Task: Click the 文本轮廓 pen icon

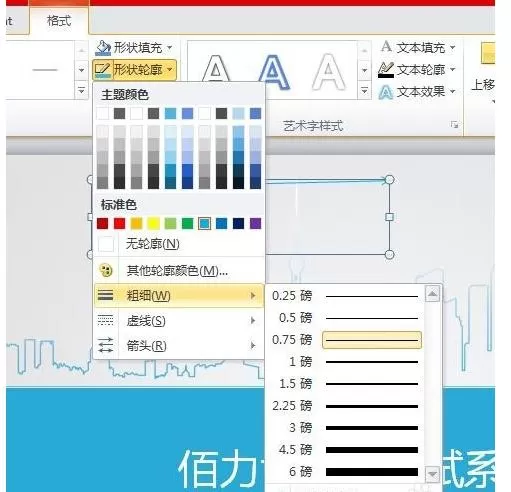Action: pos(386,69)
